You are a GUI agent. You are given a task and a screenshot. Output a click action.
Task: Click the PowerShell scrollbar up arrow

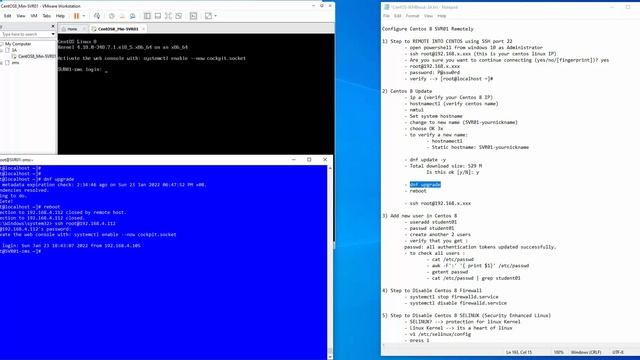[330, 168]
